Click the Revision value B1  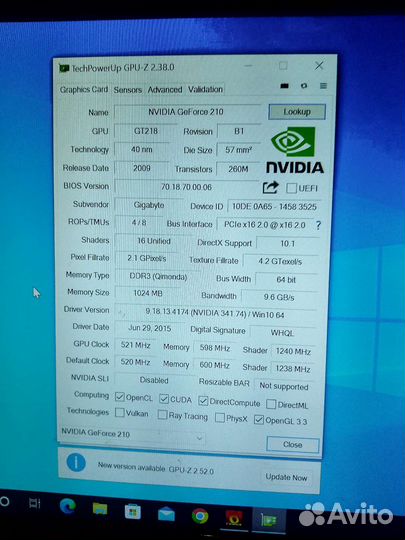239,132
